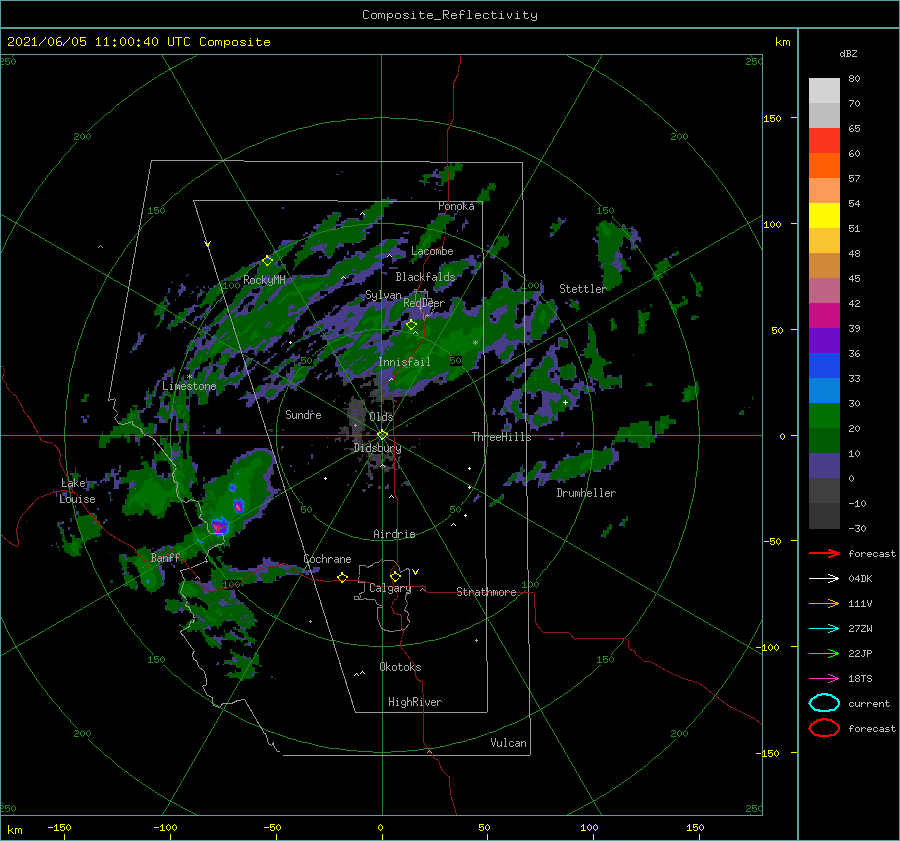
Task: Click the green 22JP arrow icon
Action: [x=824, y=653]
